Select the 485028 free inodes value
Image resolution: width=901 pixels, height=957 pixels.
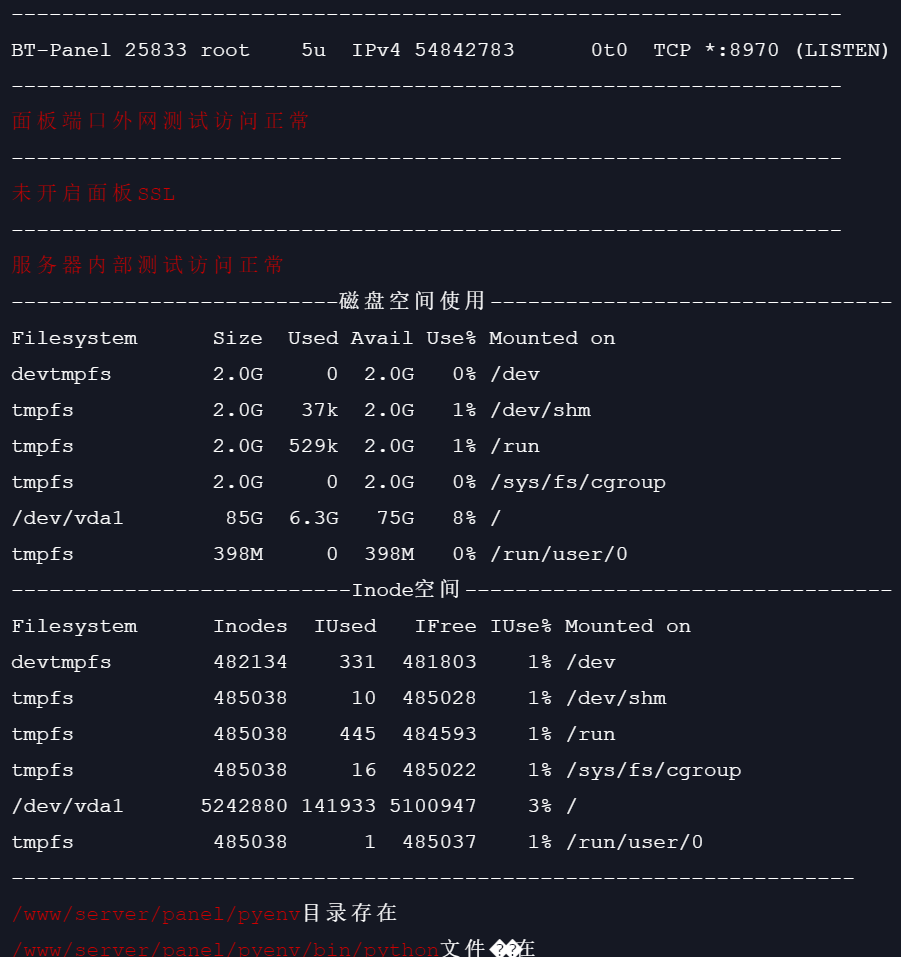[x=440, y=698]
